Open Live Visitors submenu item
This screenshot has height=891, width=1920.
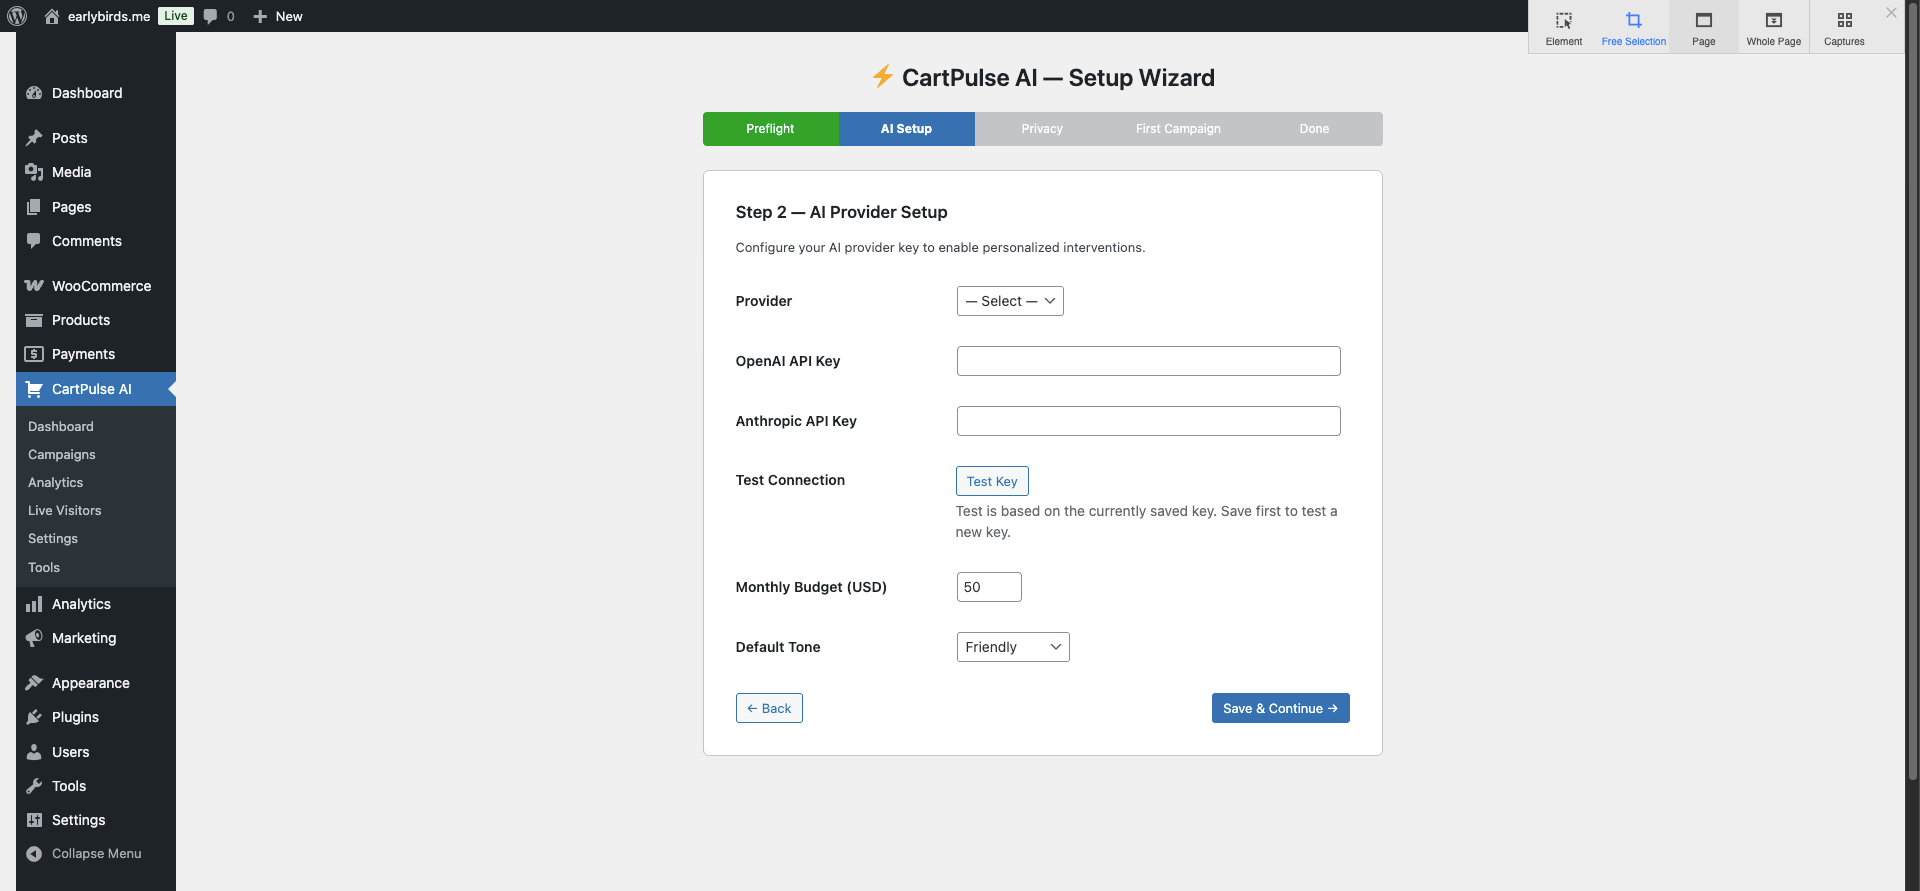(x=65, y=510)
